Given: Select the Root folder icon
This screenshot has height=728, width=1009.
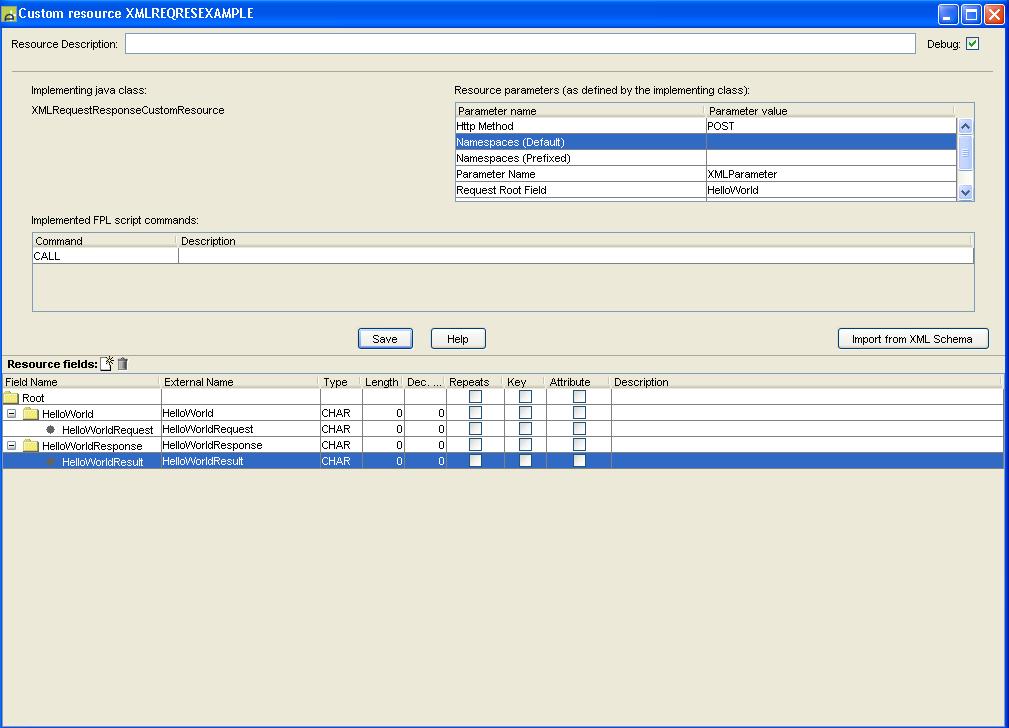Looking at the screenshot, I should (x=11, y=398).
